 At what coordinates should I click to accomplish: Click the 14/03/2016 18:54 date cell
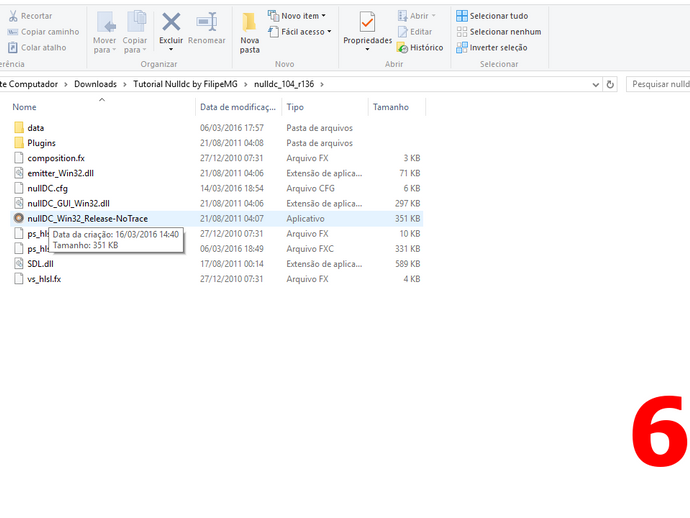click(x=232, y=188)
